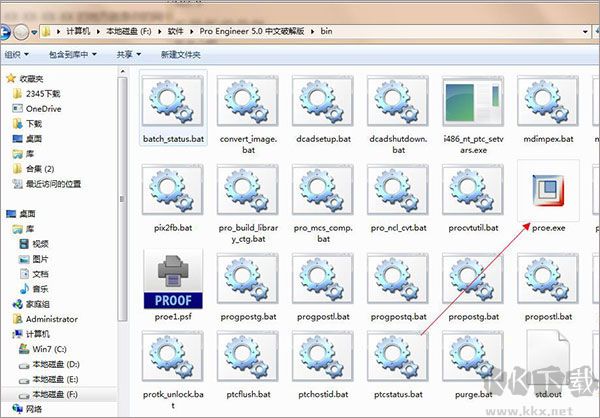600x418 pixels.
Task: Select the propostg.bat file icon
Action: point(473,279)
